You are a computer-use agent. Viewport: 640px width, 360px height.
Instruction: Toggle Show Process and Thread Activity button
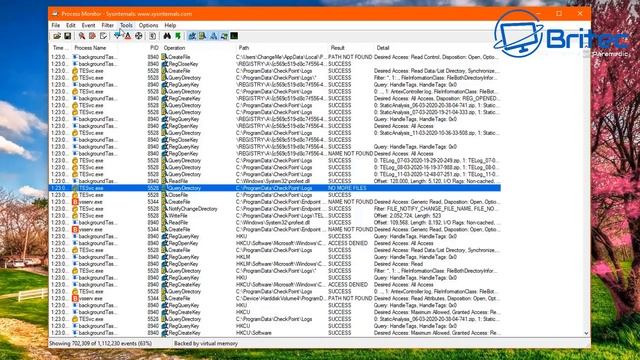point(224,36)
